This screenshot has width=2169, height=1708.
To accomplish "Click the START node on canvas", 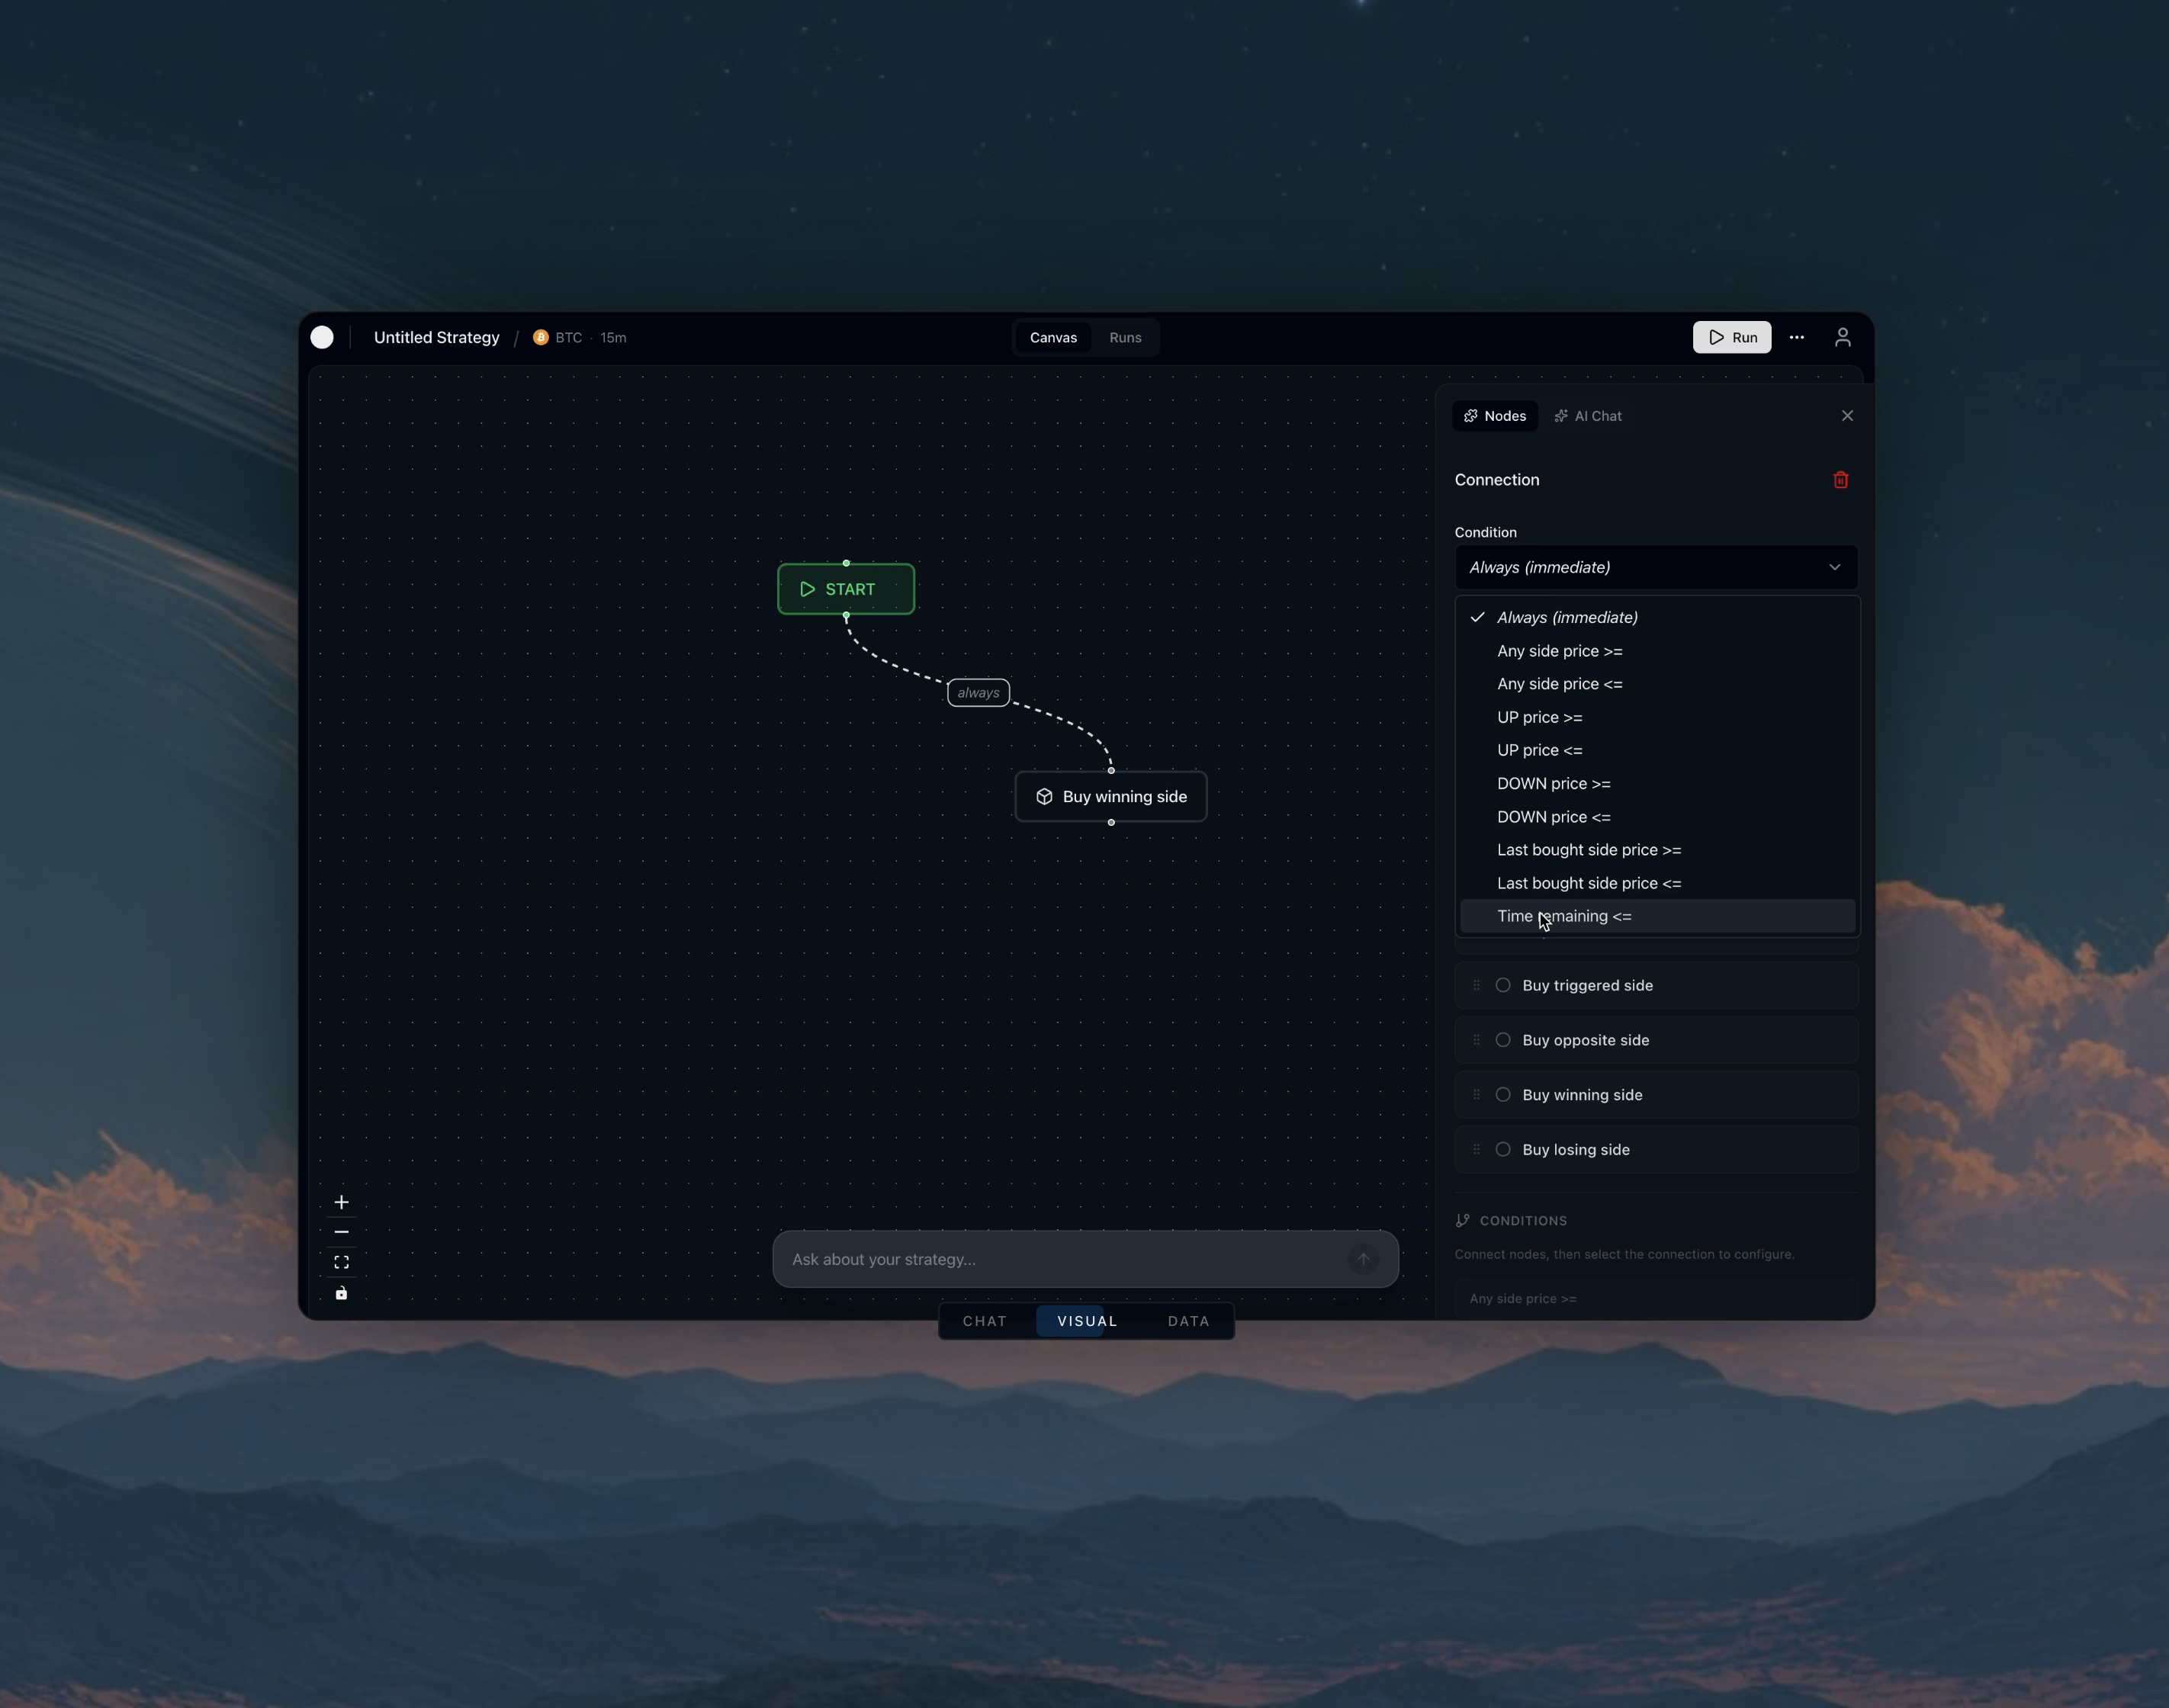I will click(846, 589).
